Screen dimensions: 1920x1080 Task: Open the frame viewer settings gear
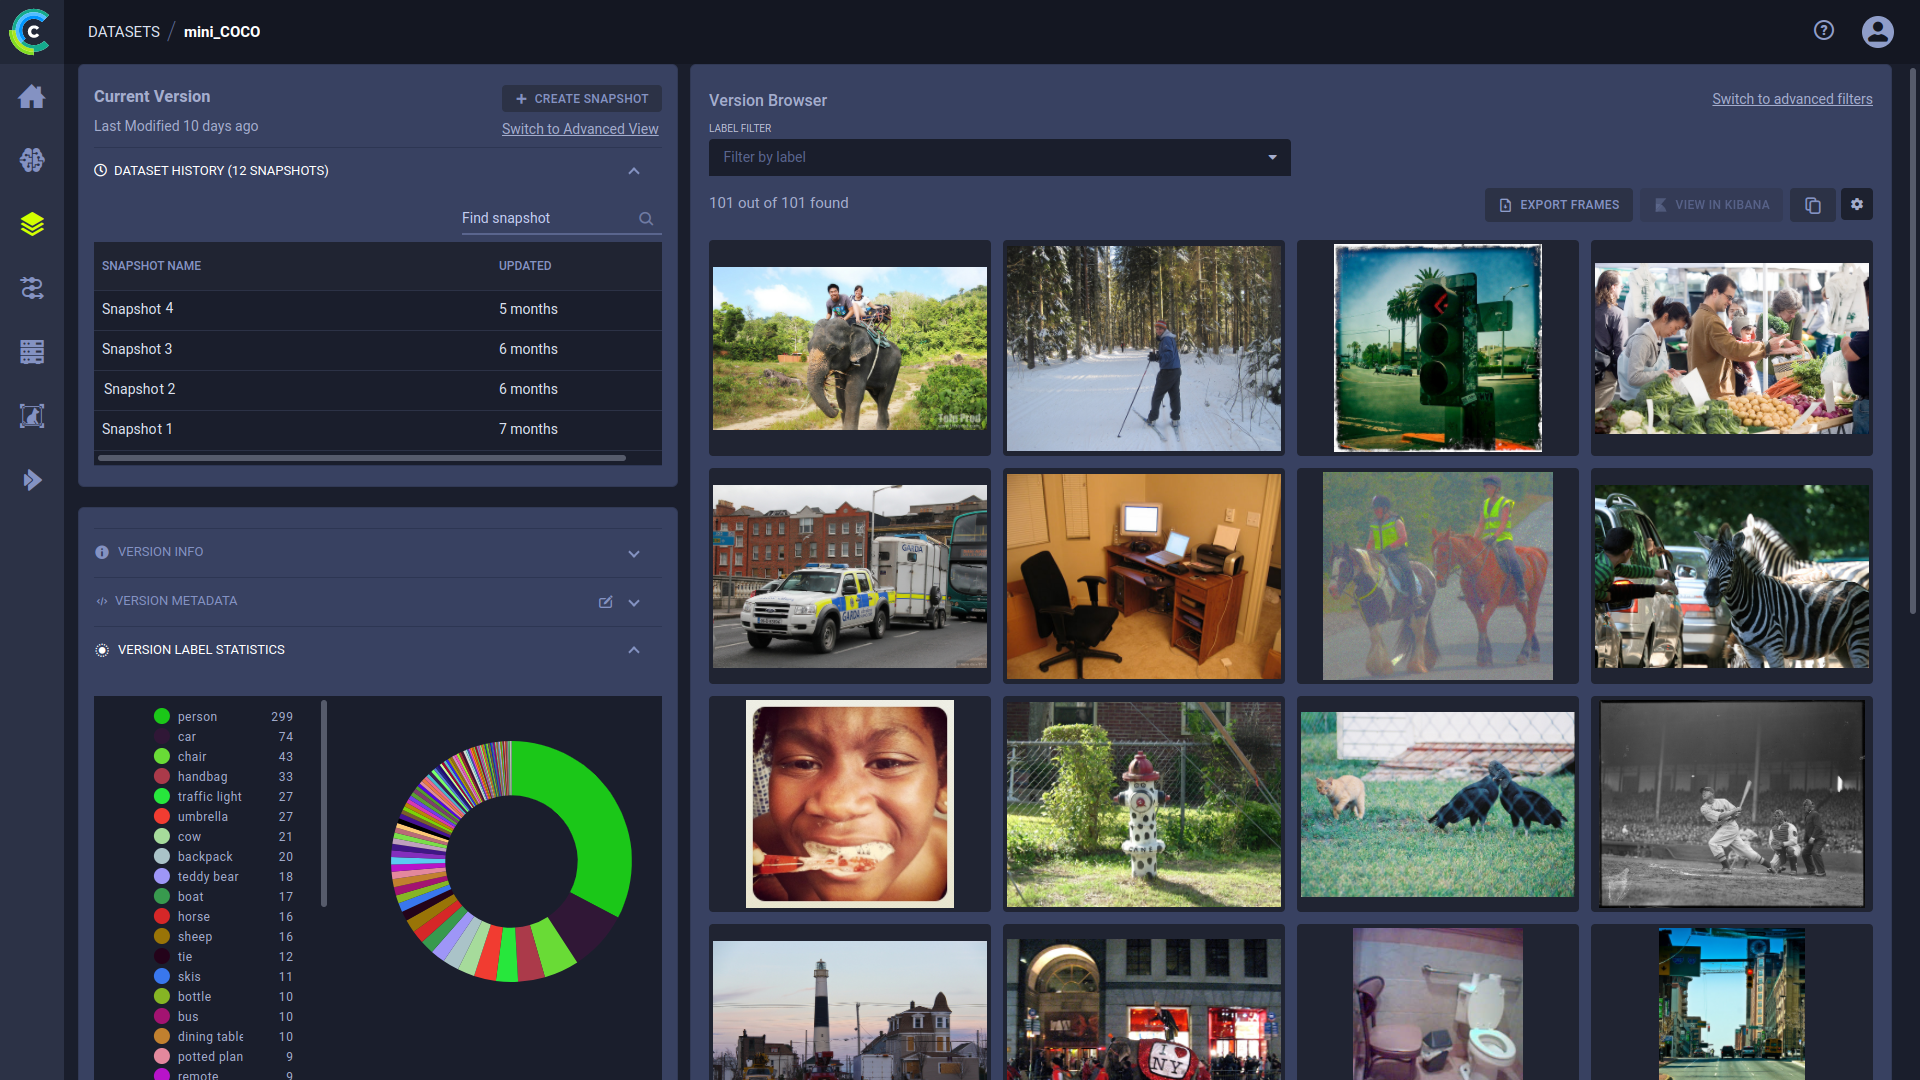coord(1857,205)
